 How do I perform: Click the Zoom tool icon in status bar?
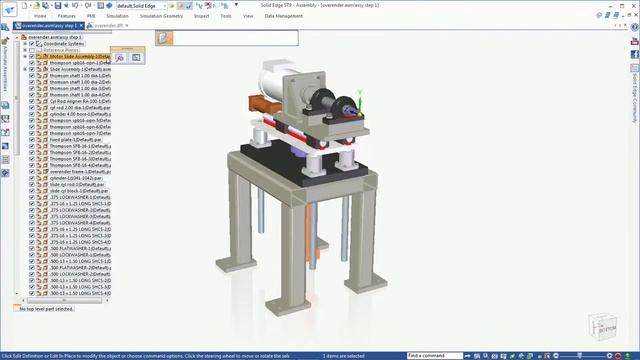click(x=485, y=356)
